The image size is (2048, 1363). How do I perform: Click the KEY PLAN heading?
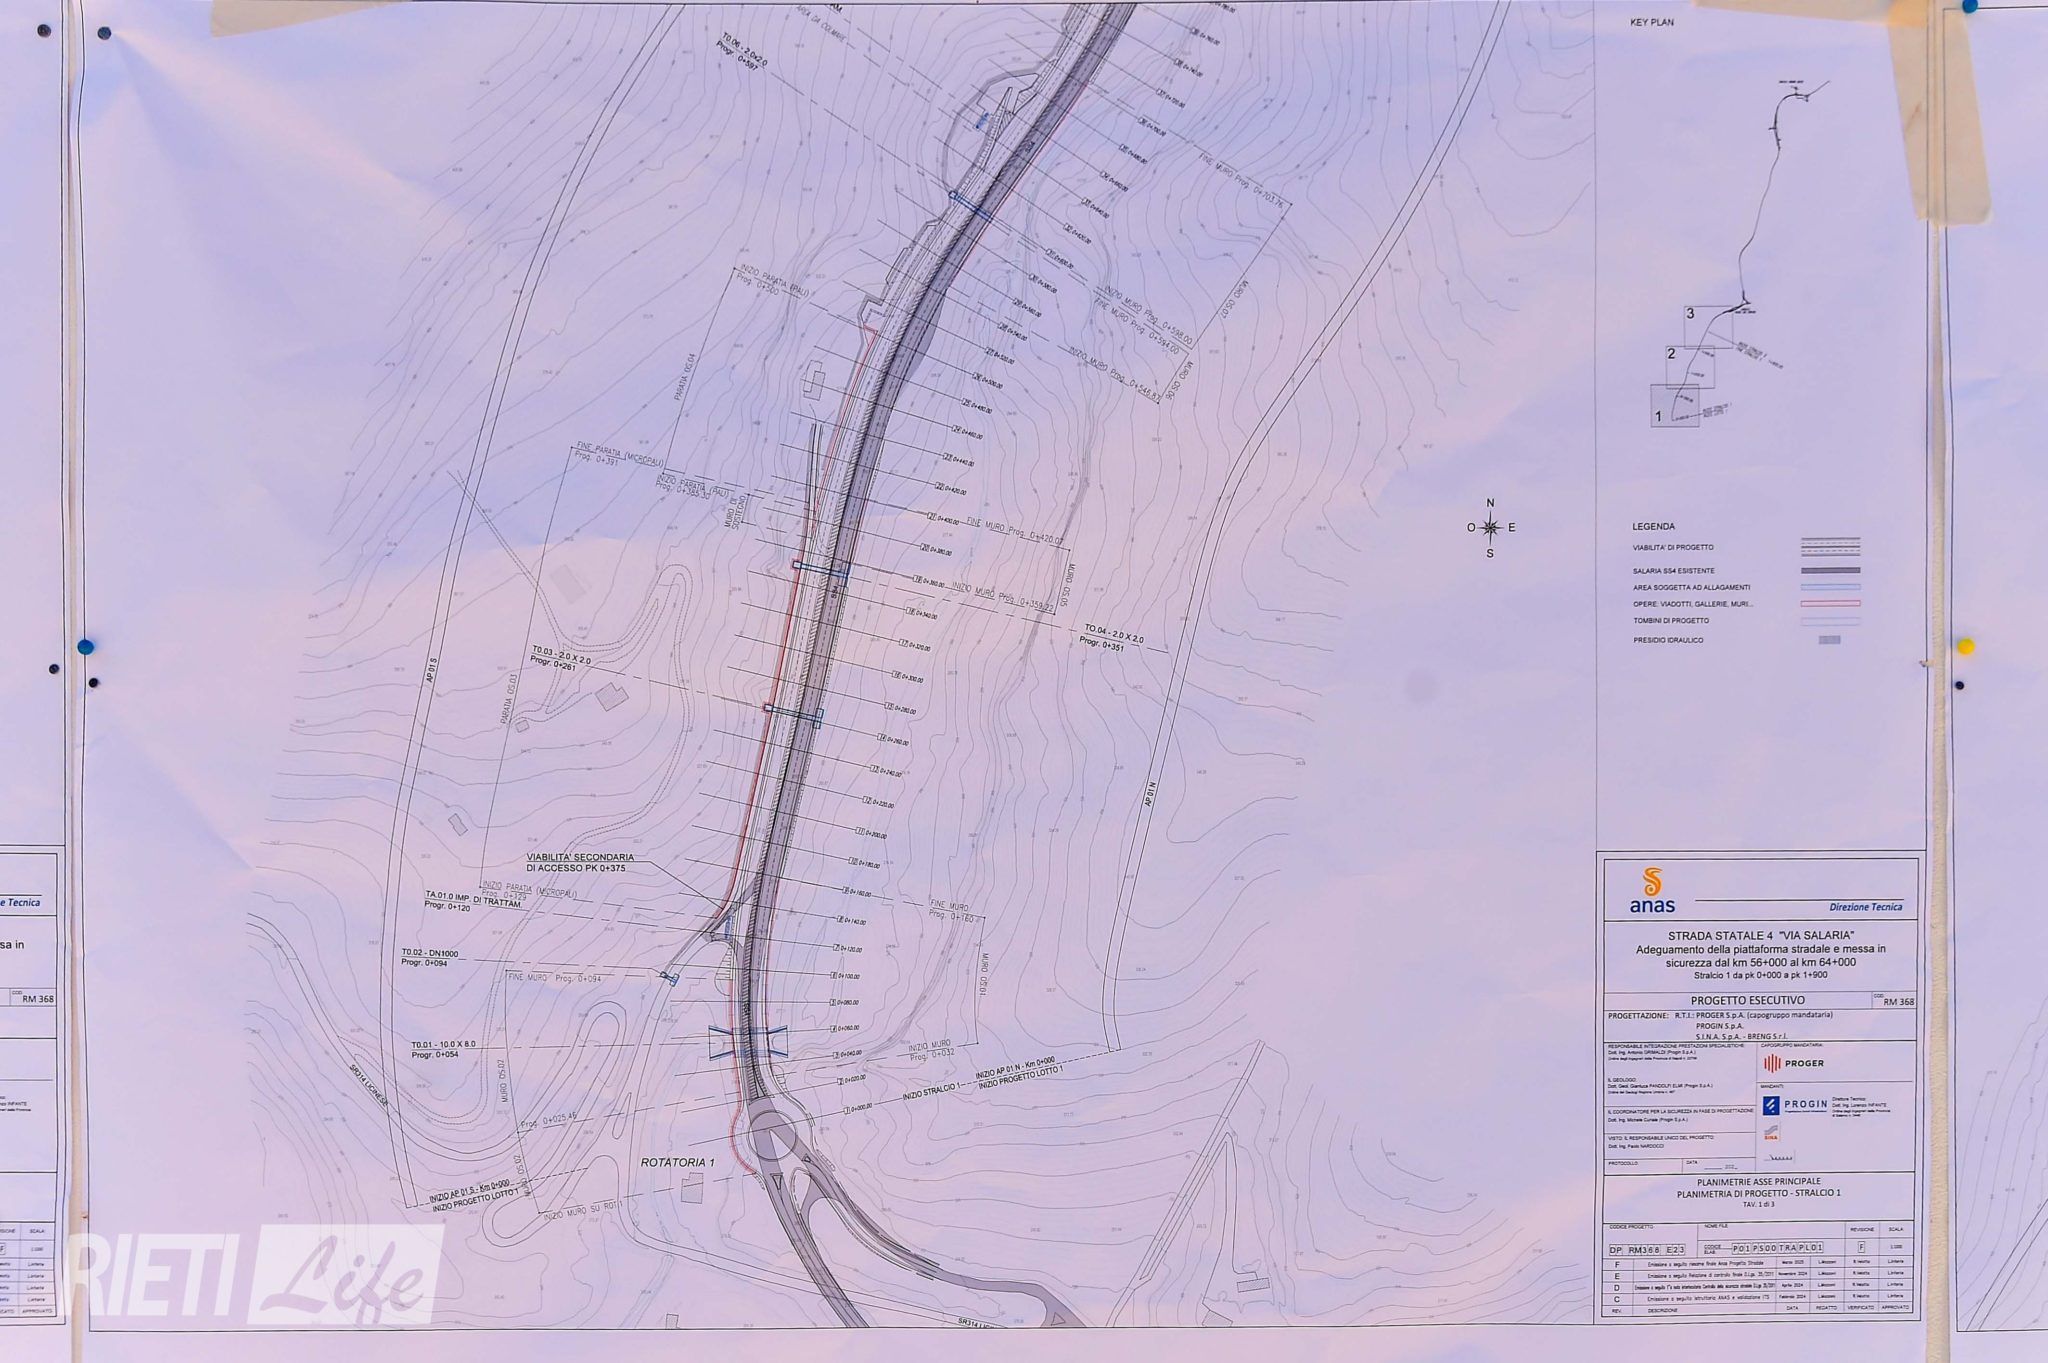pos(1651,22)
